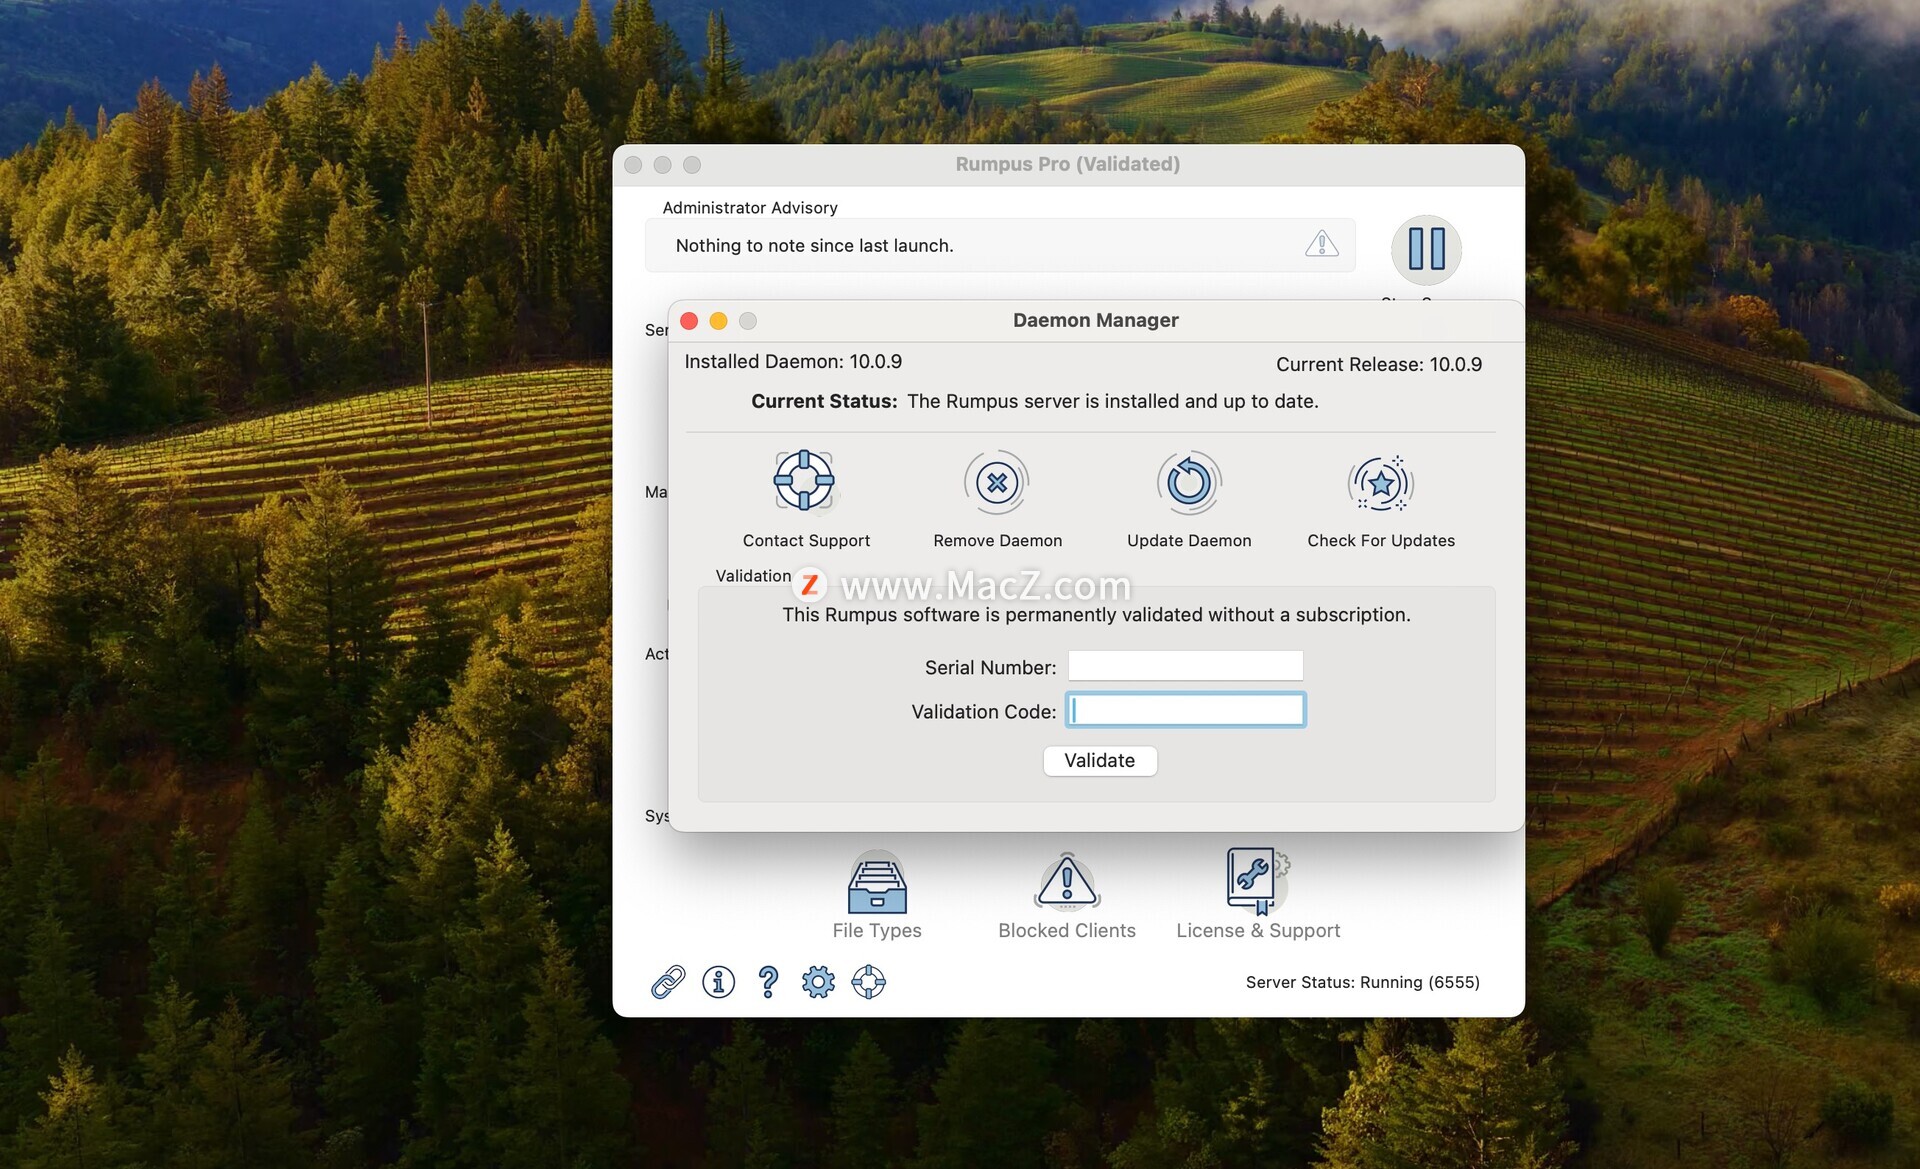Click the Contact Support lifebuoy icon

pos(804,481)
